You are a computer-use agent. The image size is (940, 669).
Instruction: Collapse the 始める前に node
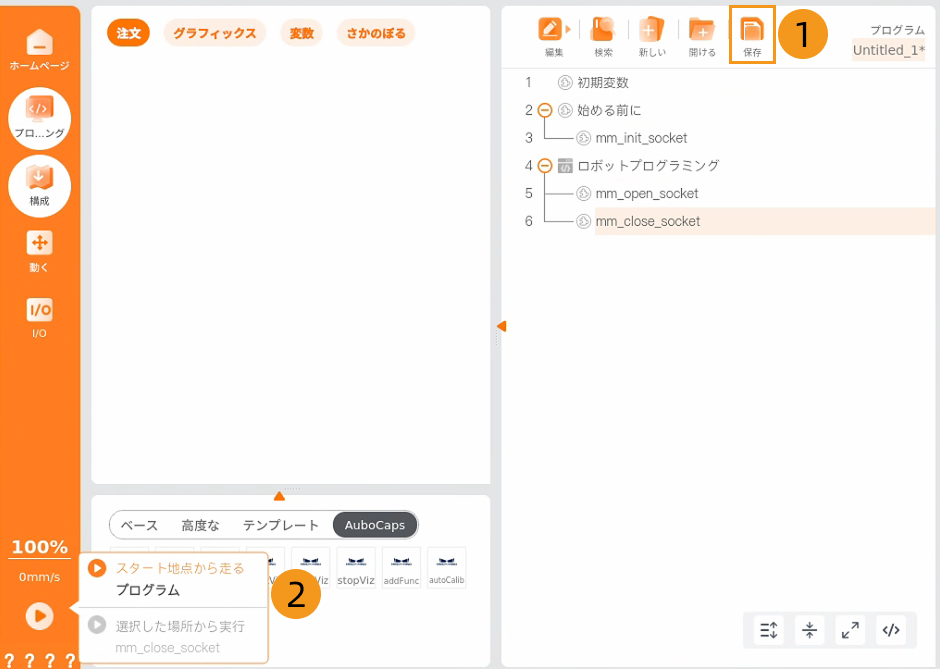544,110
